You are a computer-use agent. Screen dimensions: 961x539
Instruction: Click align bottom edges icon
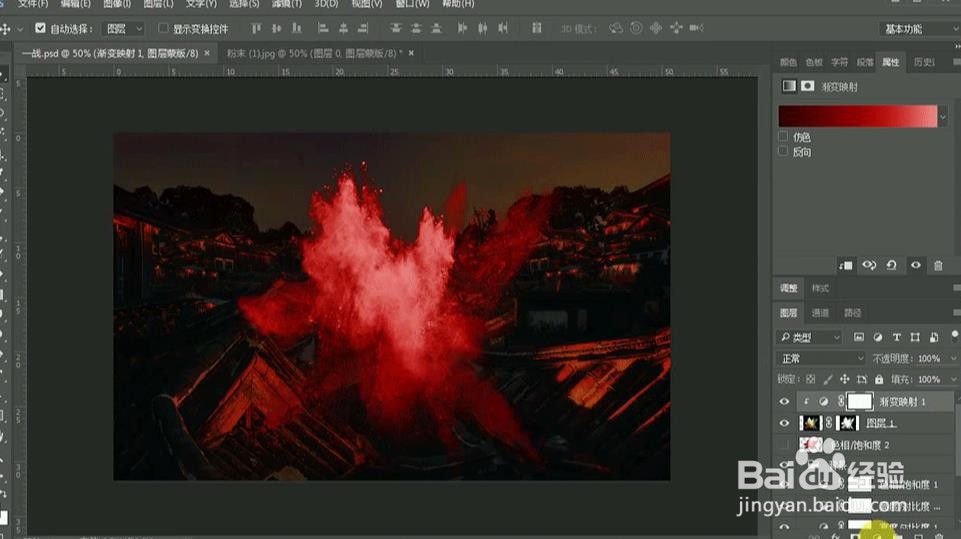click(297, 28)
